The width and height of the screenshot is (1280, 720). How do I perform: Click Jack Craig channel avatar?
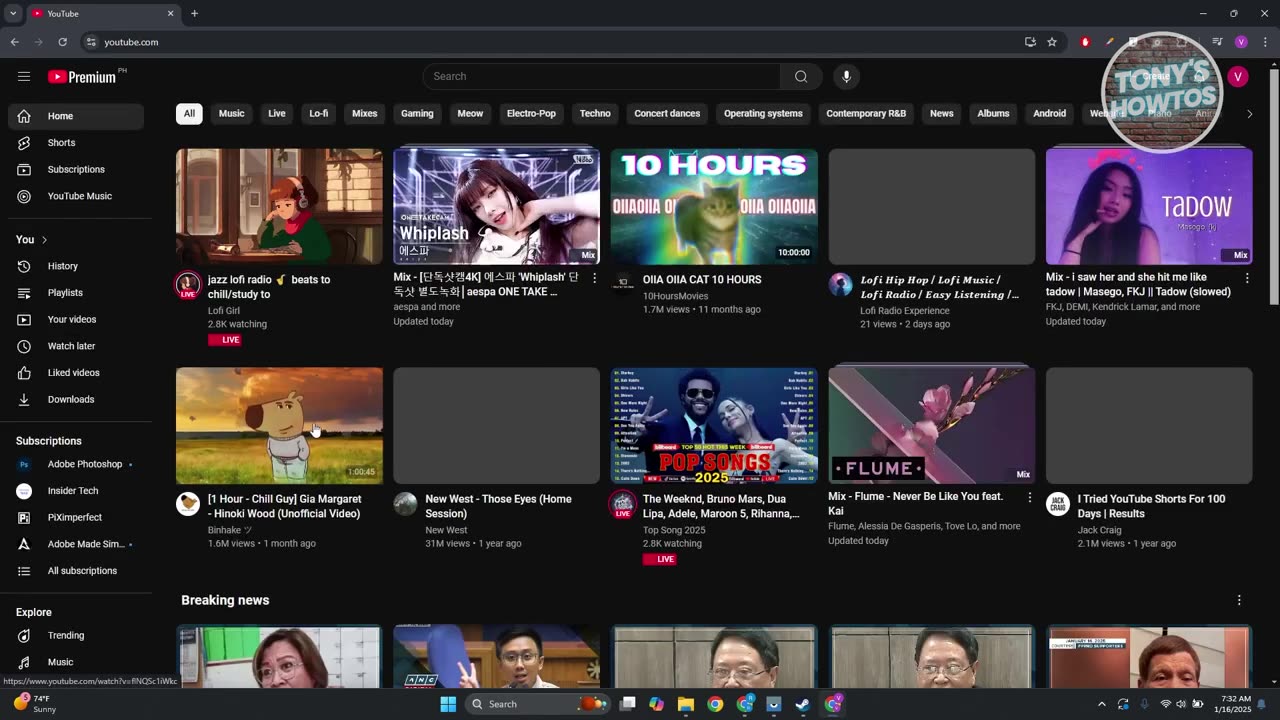click(x=1058, y=504)
